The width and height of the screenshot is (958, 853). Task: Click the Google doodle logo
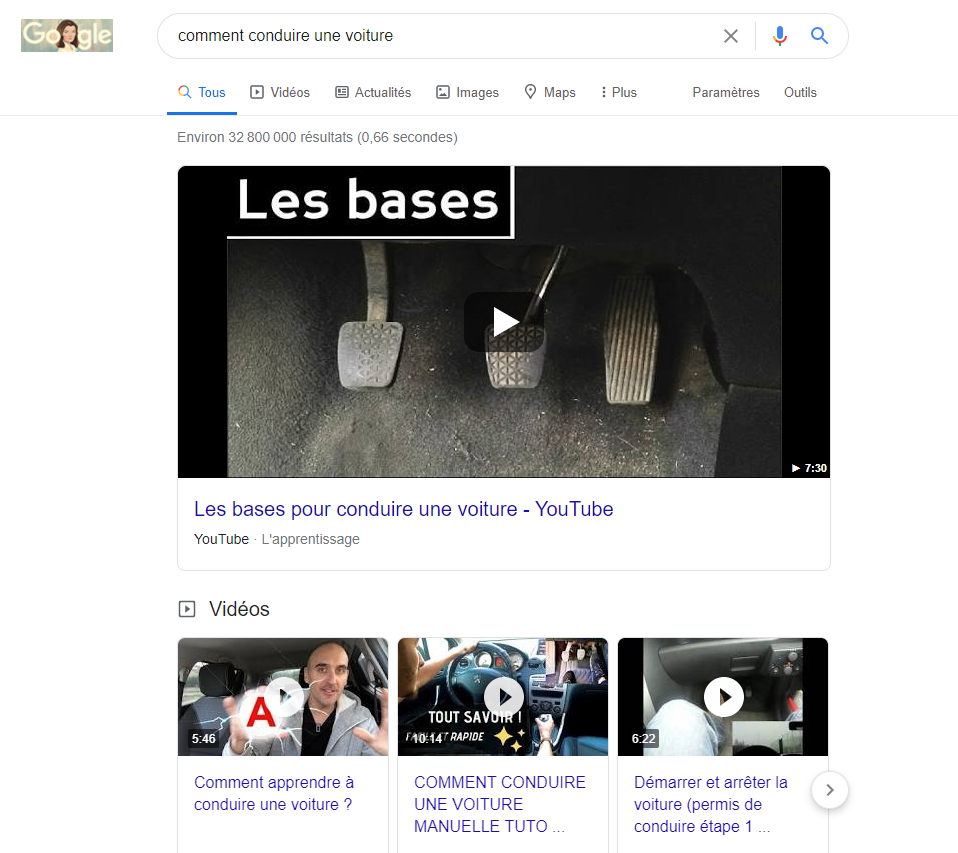tap(67, 35)
